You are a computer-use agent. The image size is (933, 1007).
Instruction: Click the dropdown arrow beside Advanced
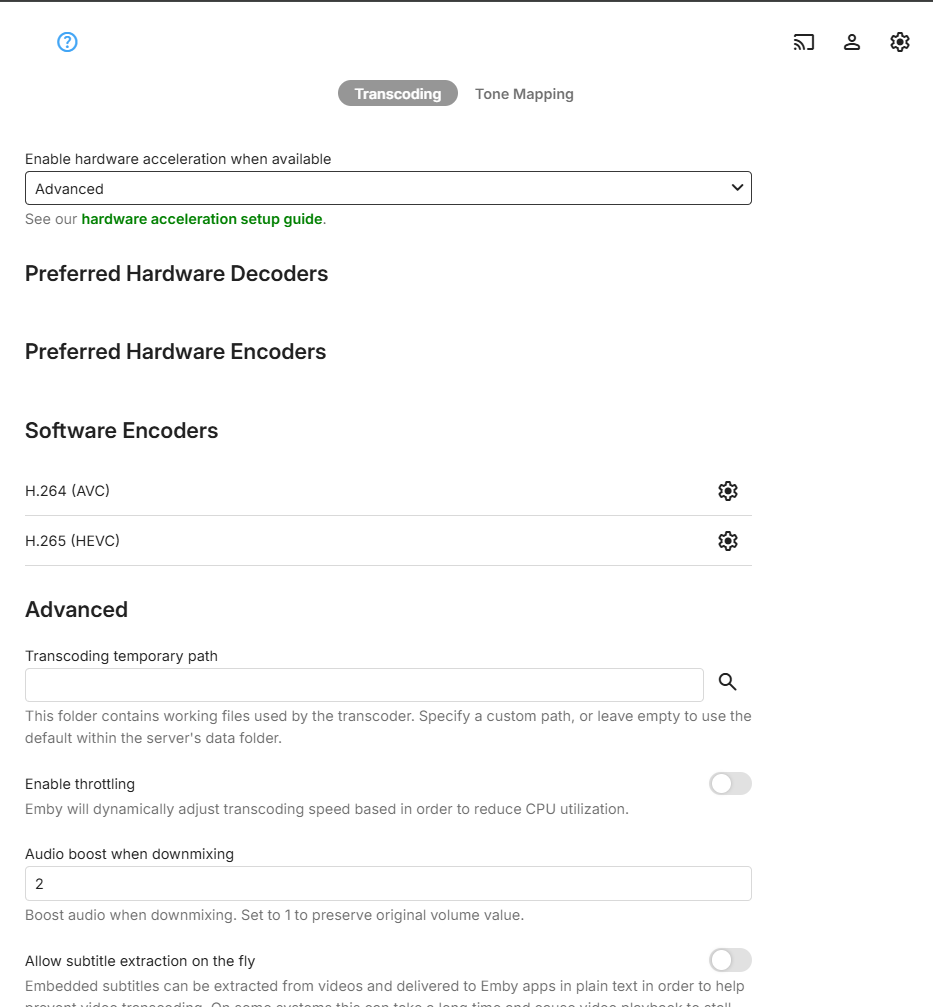pyautogui.click(x=737, y=188)
